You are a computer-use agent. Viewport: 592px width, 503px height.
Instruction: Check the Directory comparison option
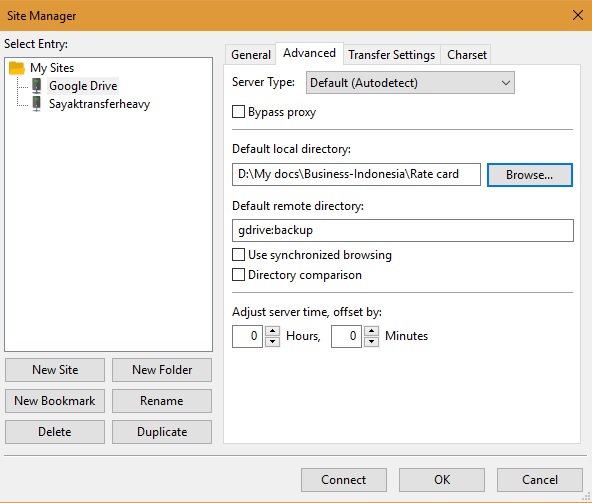point(238,275)
